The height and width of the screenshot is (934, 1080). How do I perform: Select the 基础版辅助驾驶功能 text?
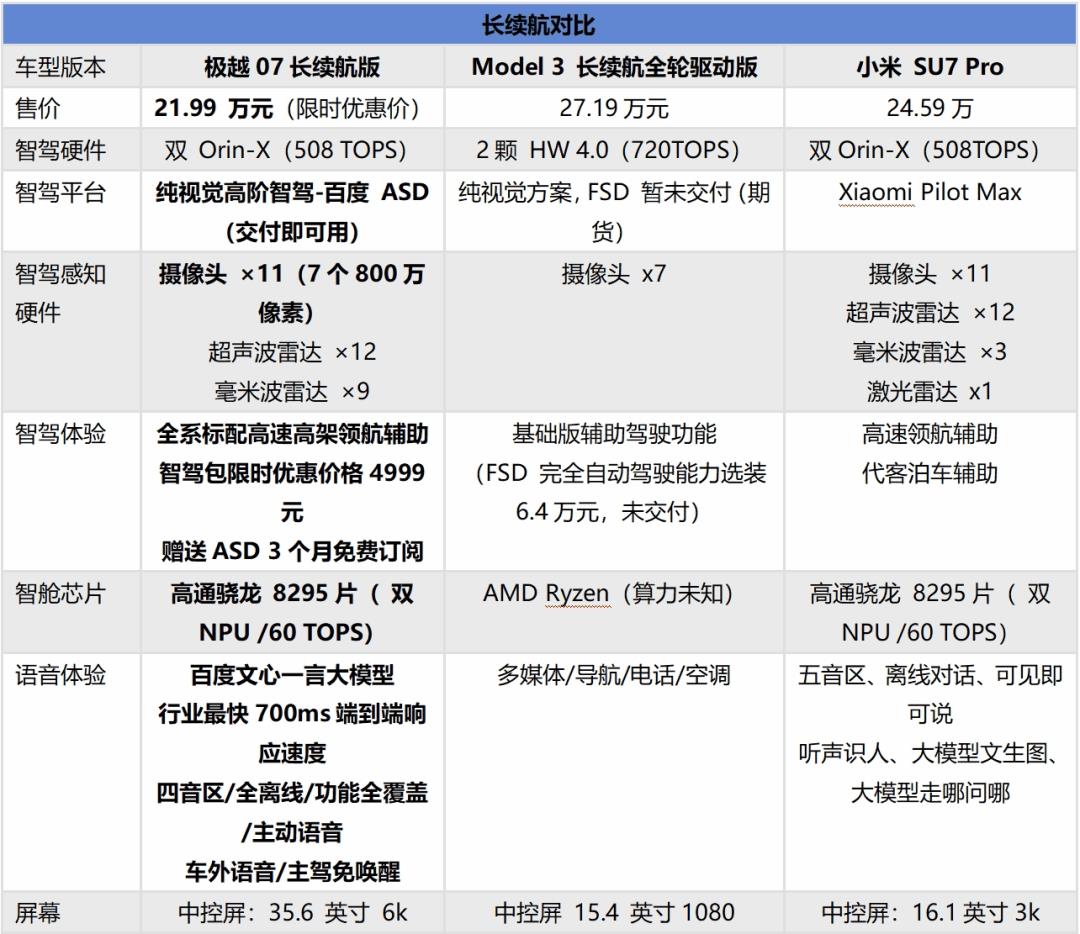(614, 434)
